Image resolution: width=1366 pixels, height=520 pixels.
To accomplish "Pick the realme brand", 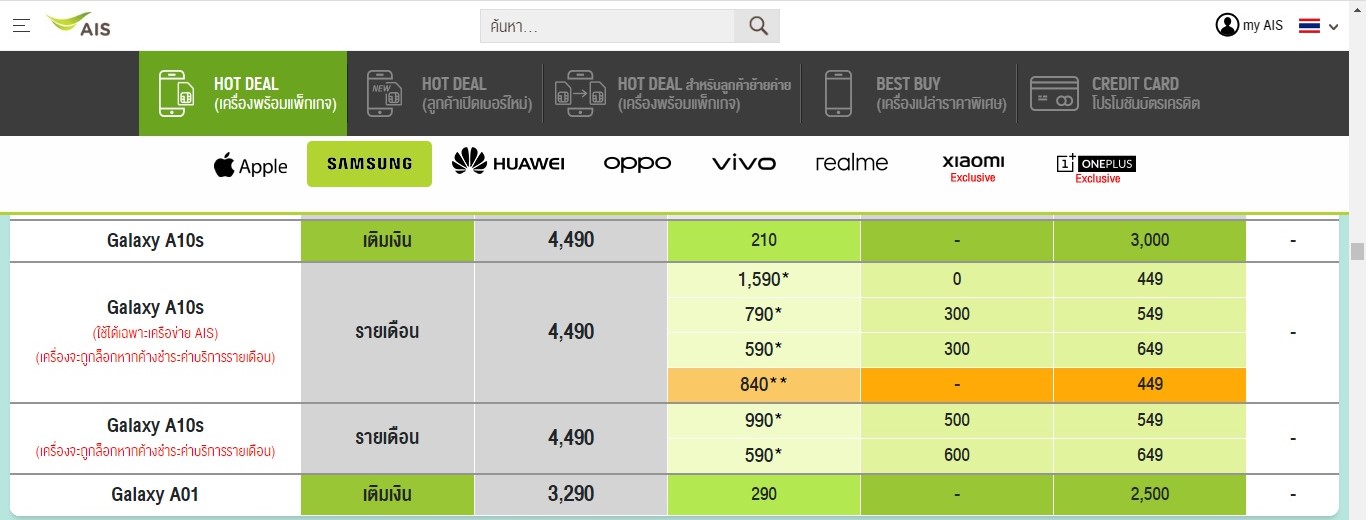I will (x=851, y=163).
